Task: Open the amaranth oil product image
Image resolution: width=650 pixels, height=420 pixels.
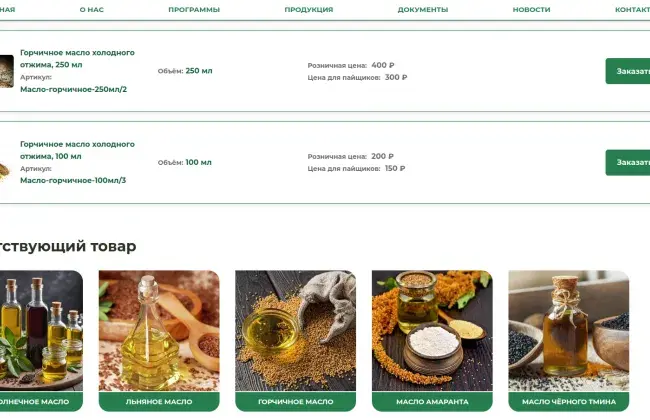Action: [x=432, y=330]
